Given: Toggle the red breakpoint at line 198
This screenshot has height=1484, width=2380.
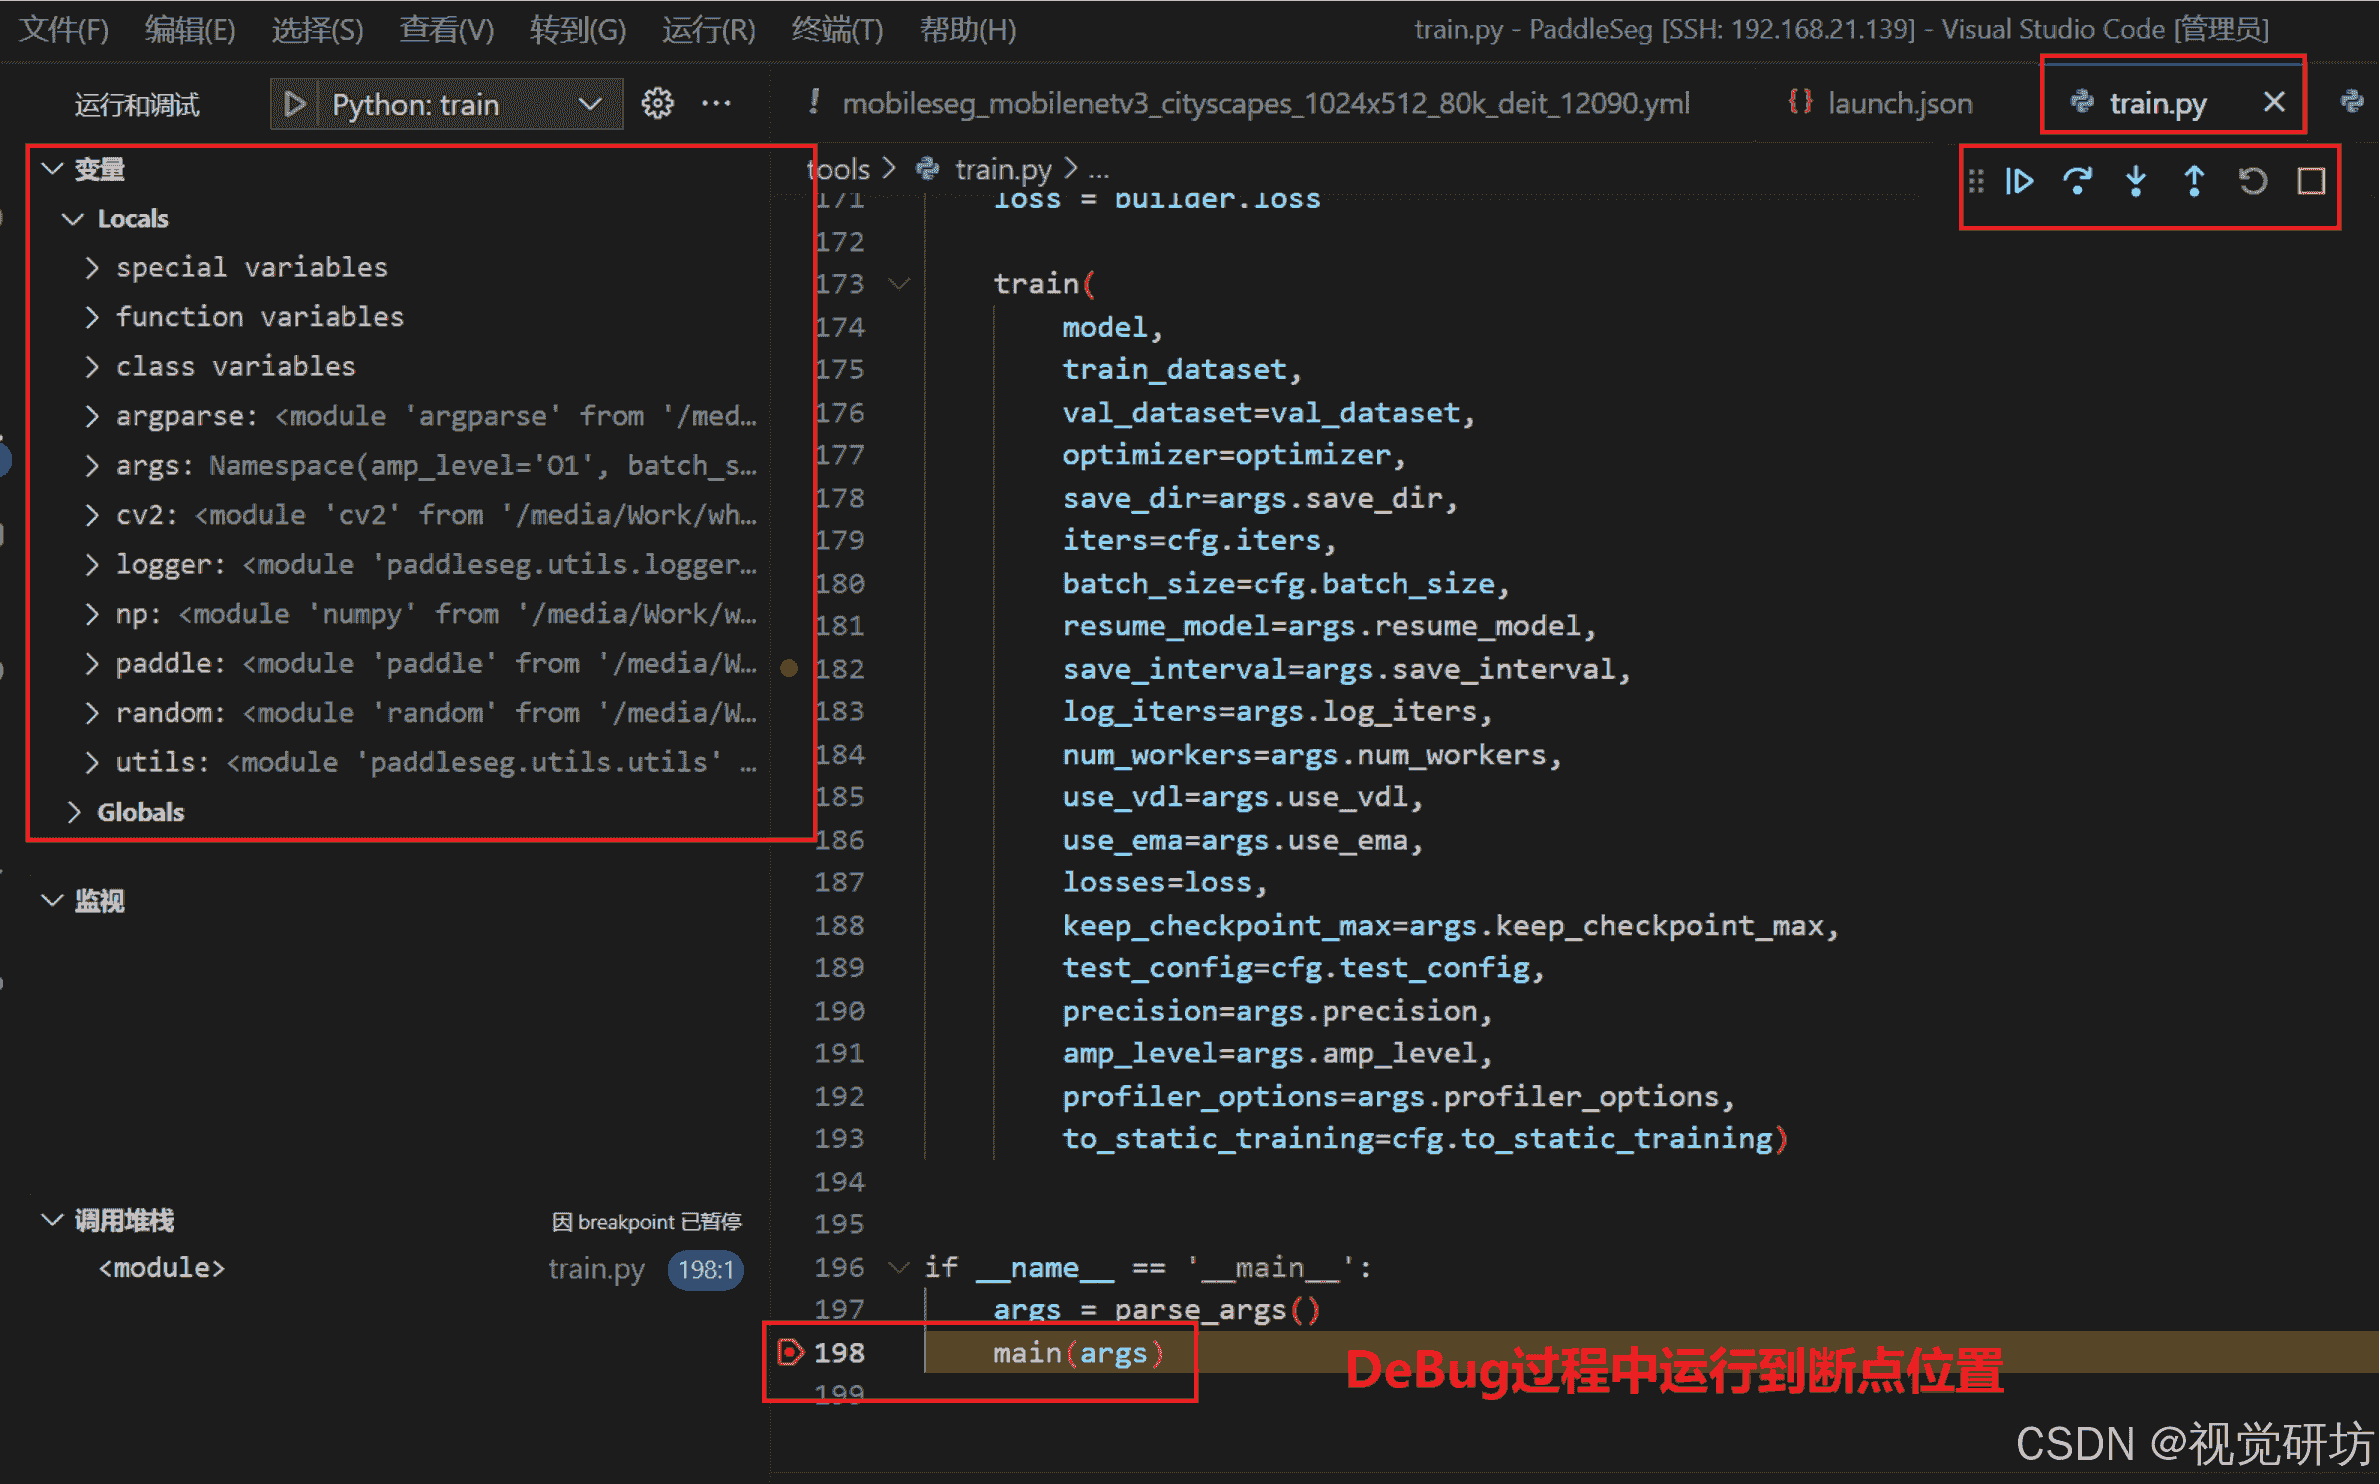Looking at the screenshot, I should click(x=790, y=1352).
